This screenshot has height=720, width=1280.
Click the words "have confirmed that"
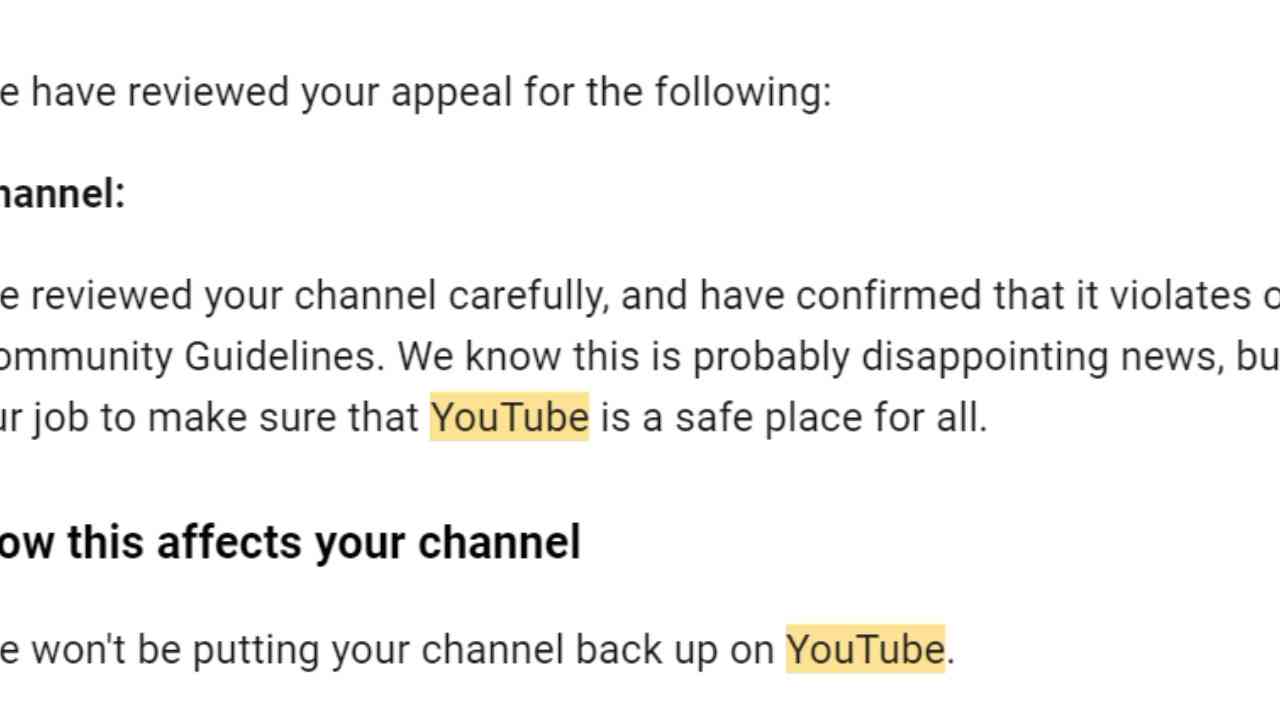(x=840, y=295)
